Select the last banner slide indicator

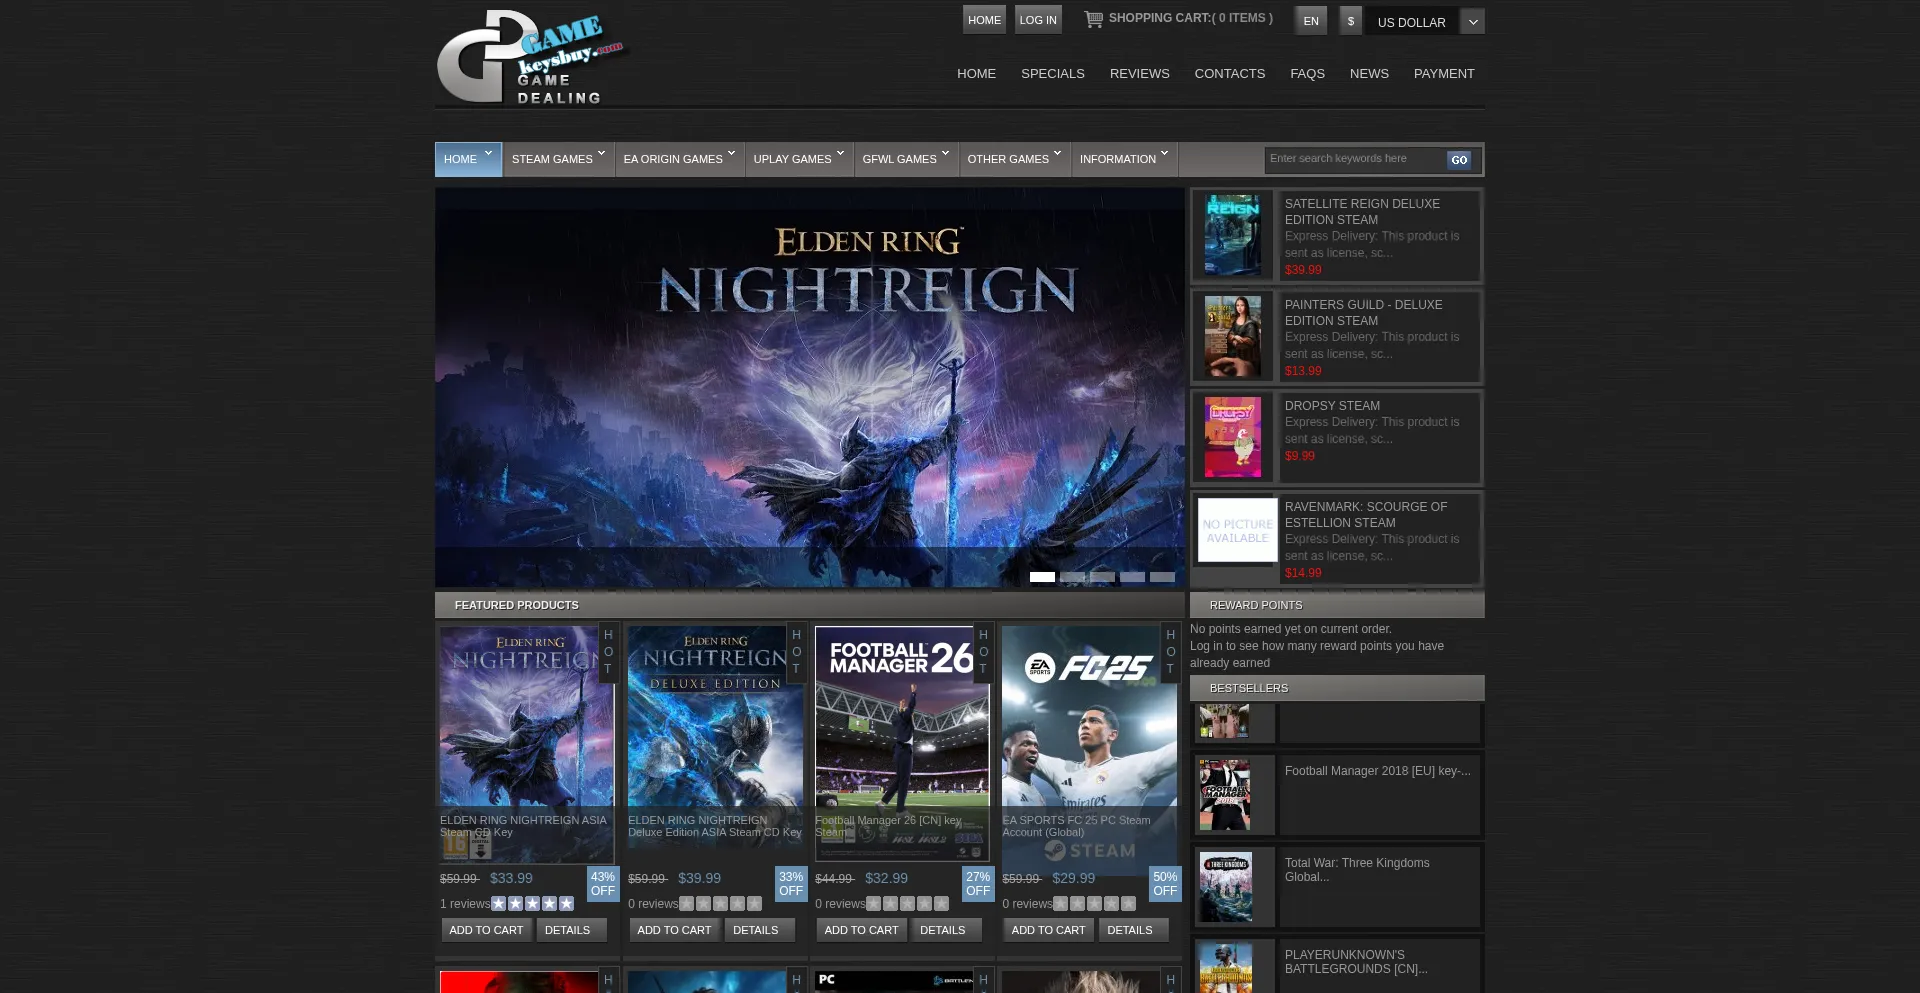(1162, 577)
